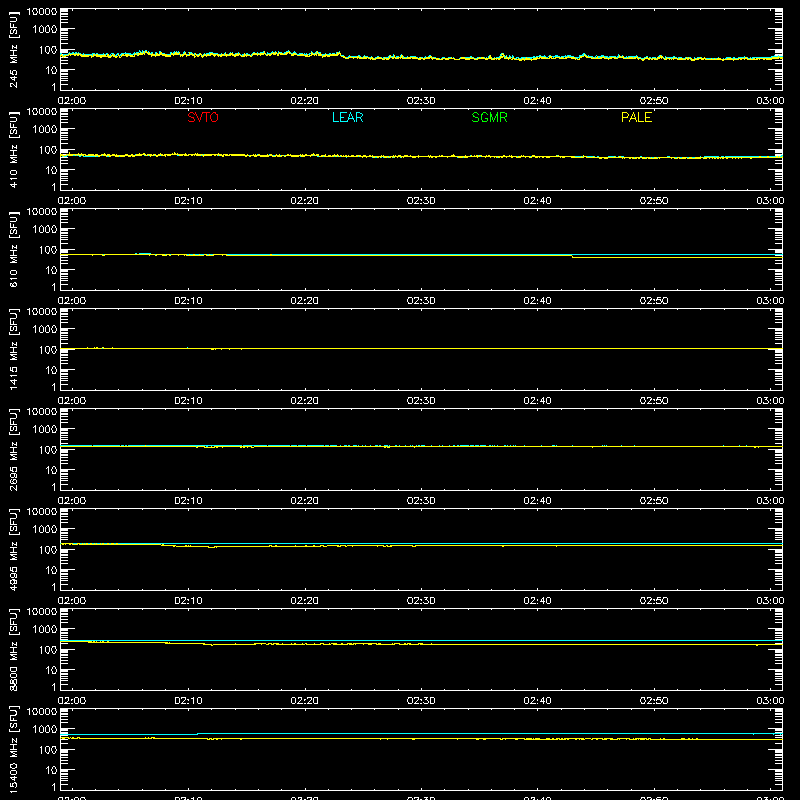
Task: Click the 1000 tick label on 410 MHz plot
Action: pos(45,130)
